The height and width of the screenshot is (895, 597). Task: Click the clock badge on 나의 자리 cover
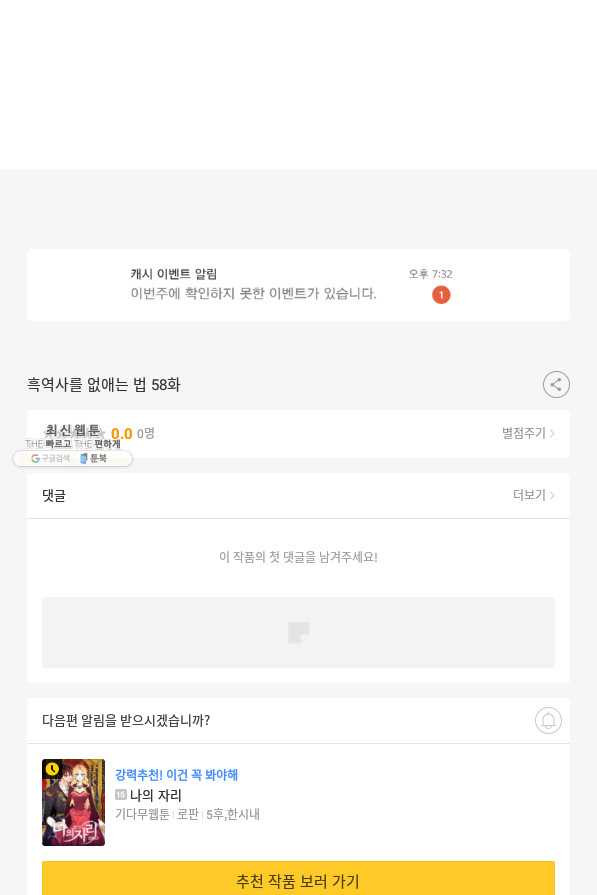52,769
